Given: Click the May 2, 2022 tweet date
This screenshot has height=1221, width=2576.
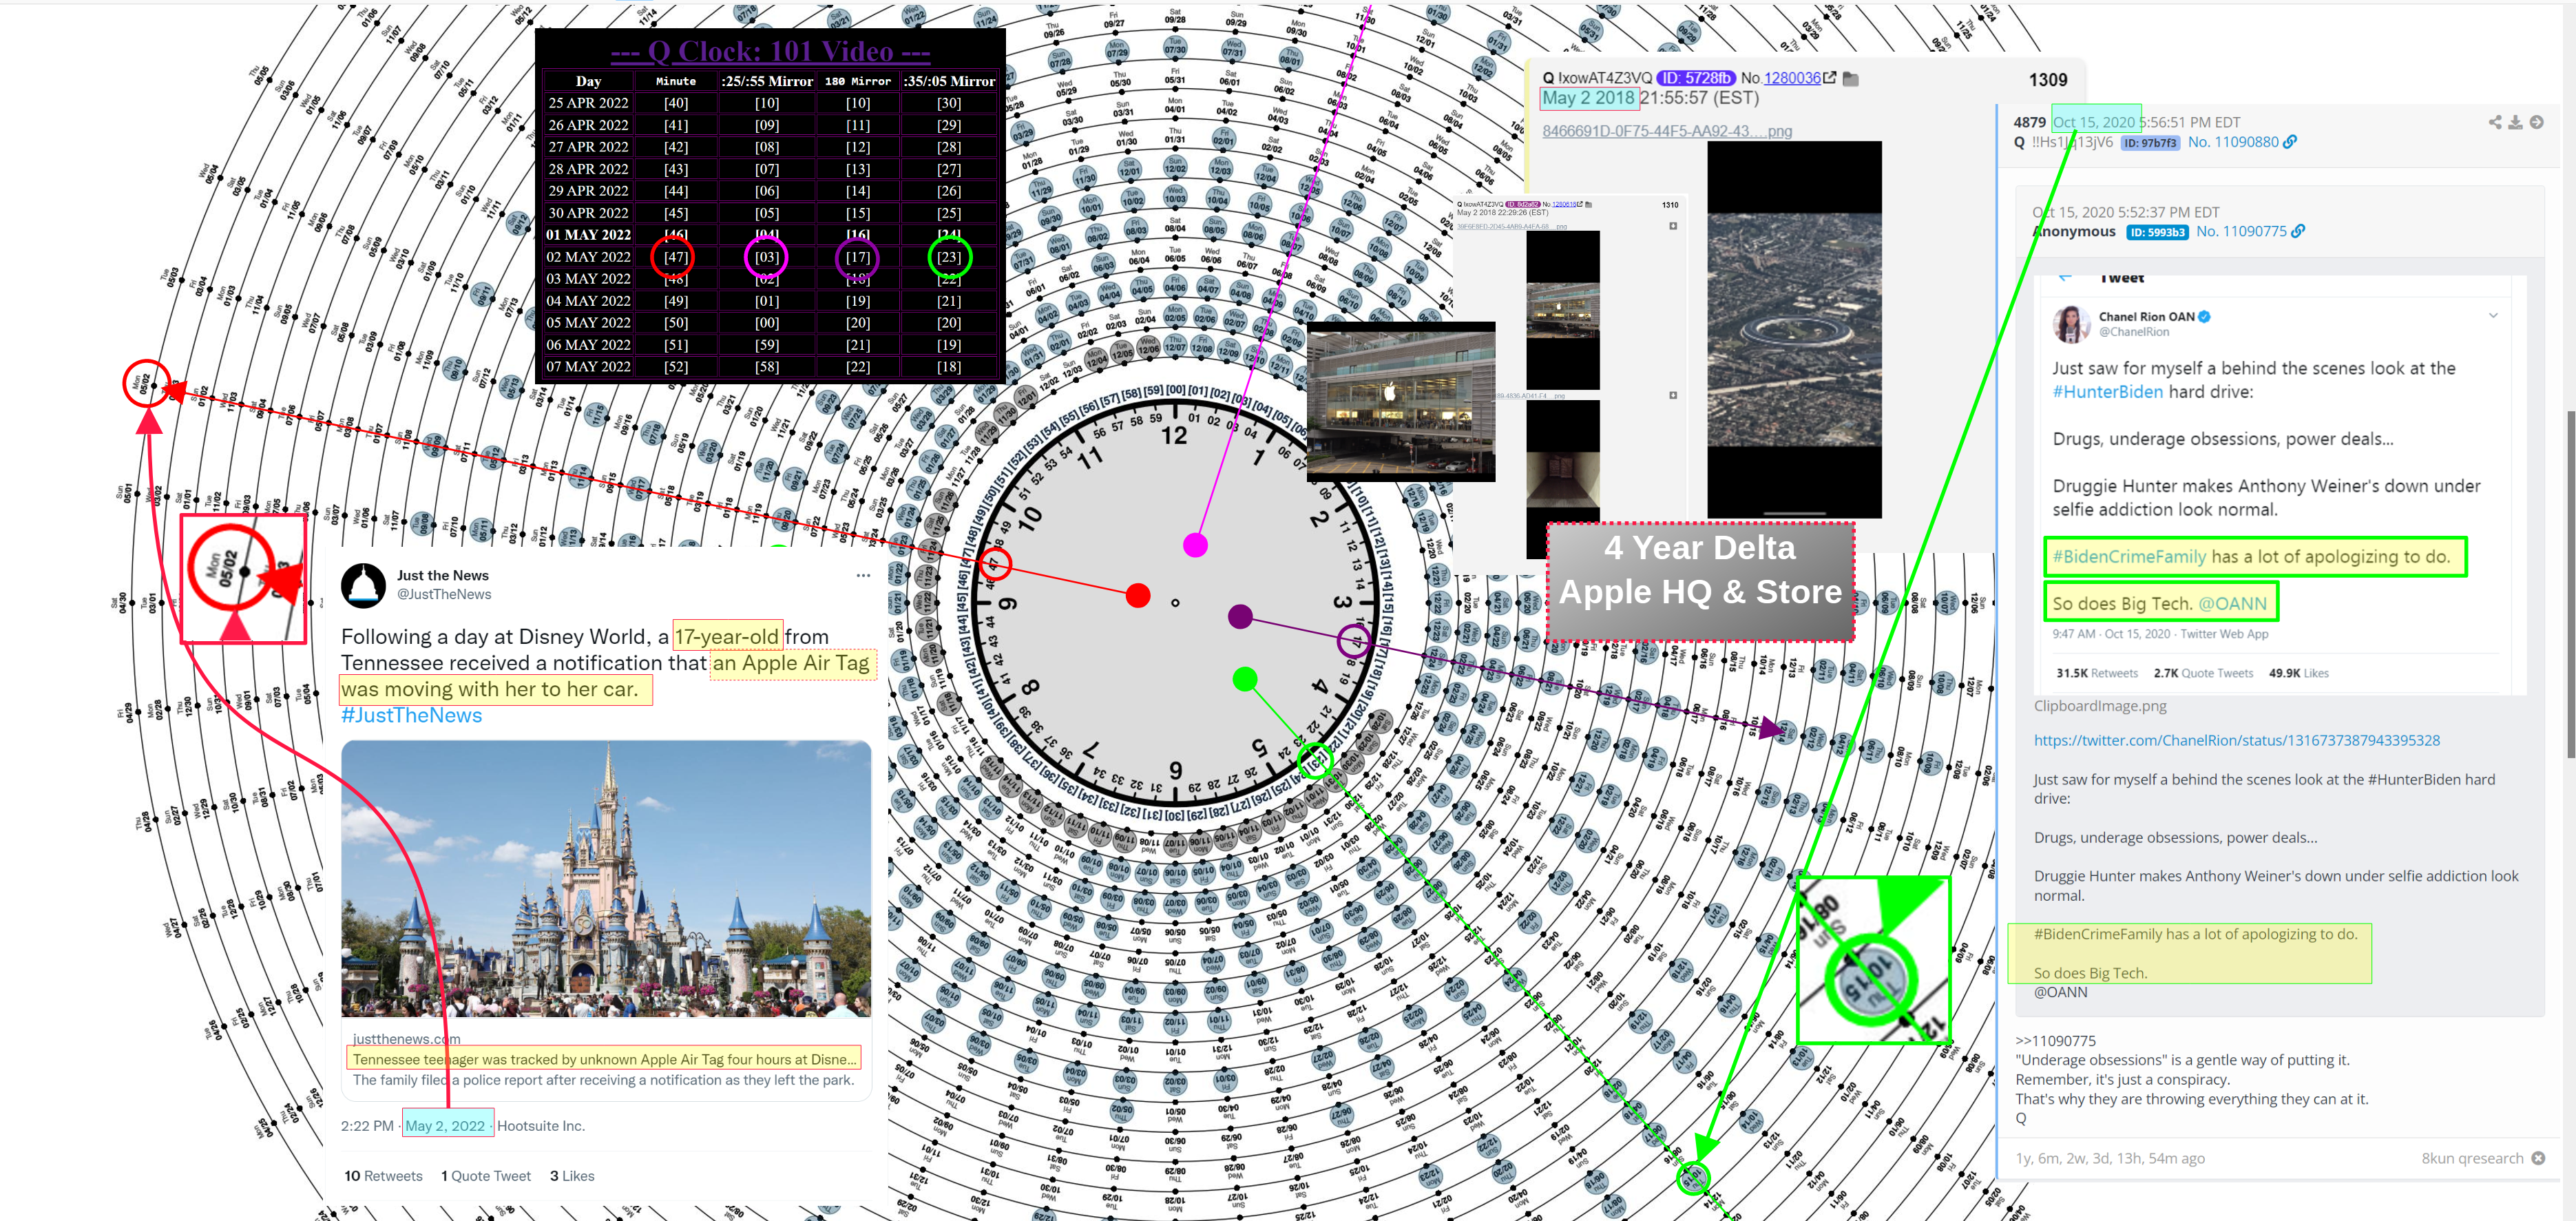Looking at the screenshot, I should point(445,1125).
